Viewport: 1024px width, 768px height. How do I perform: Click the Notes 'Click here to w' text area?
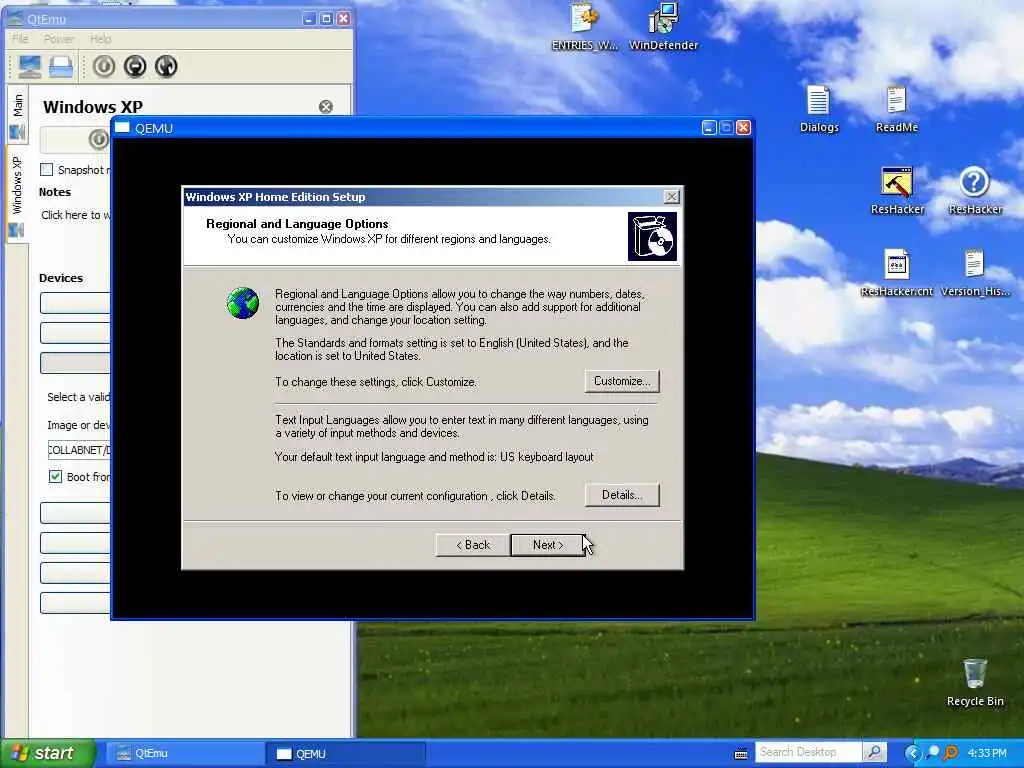click(76, 215)
